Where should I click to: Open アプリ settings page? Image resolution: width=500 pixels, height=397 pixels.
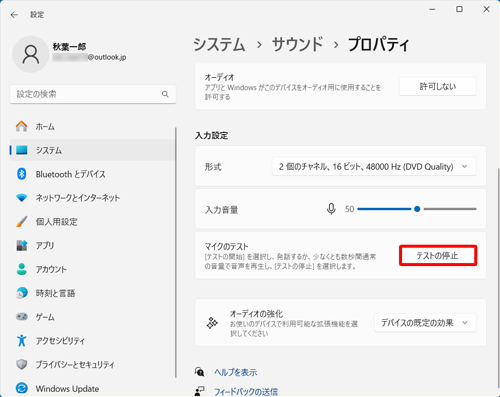click(92, 245)
